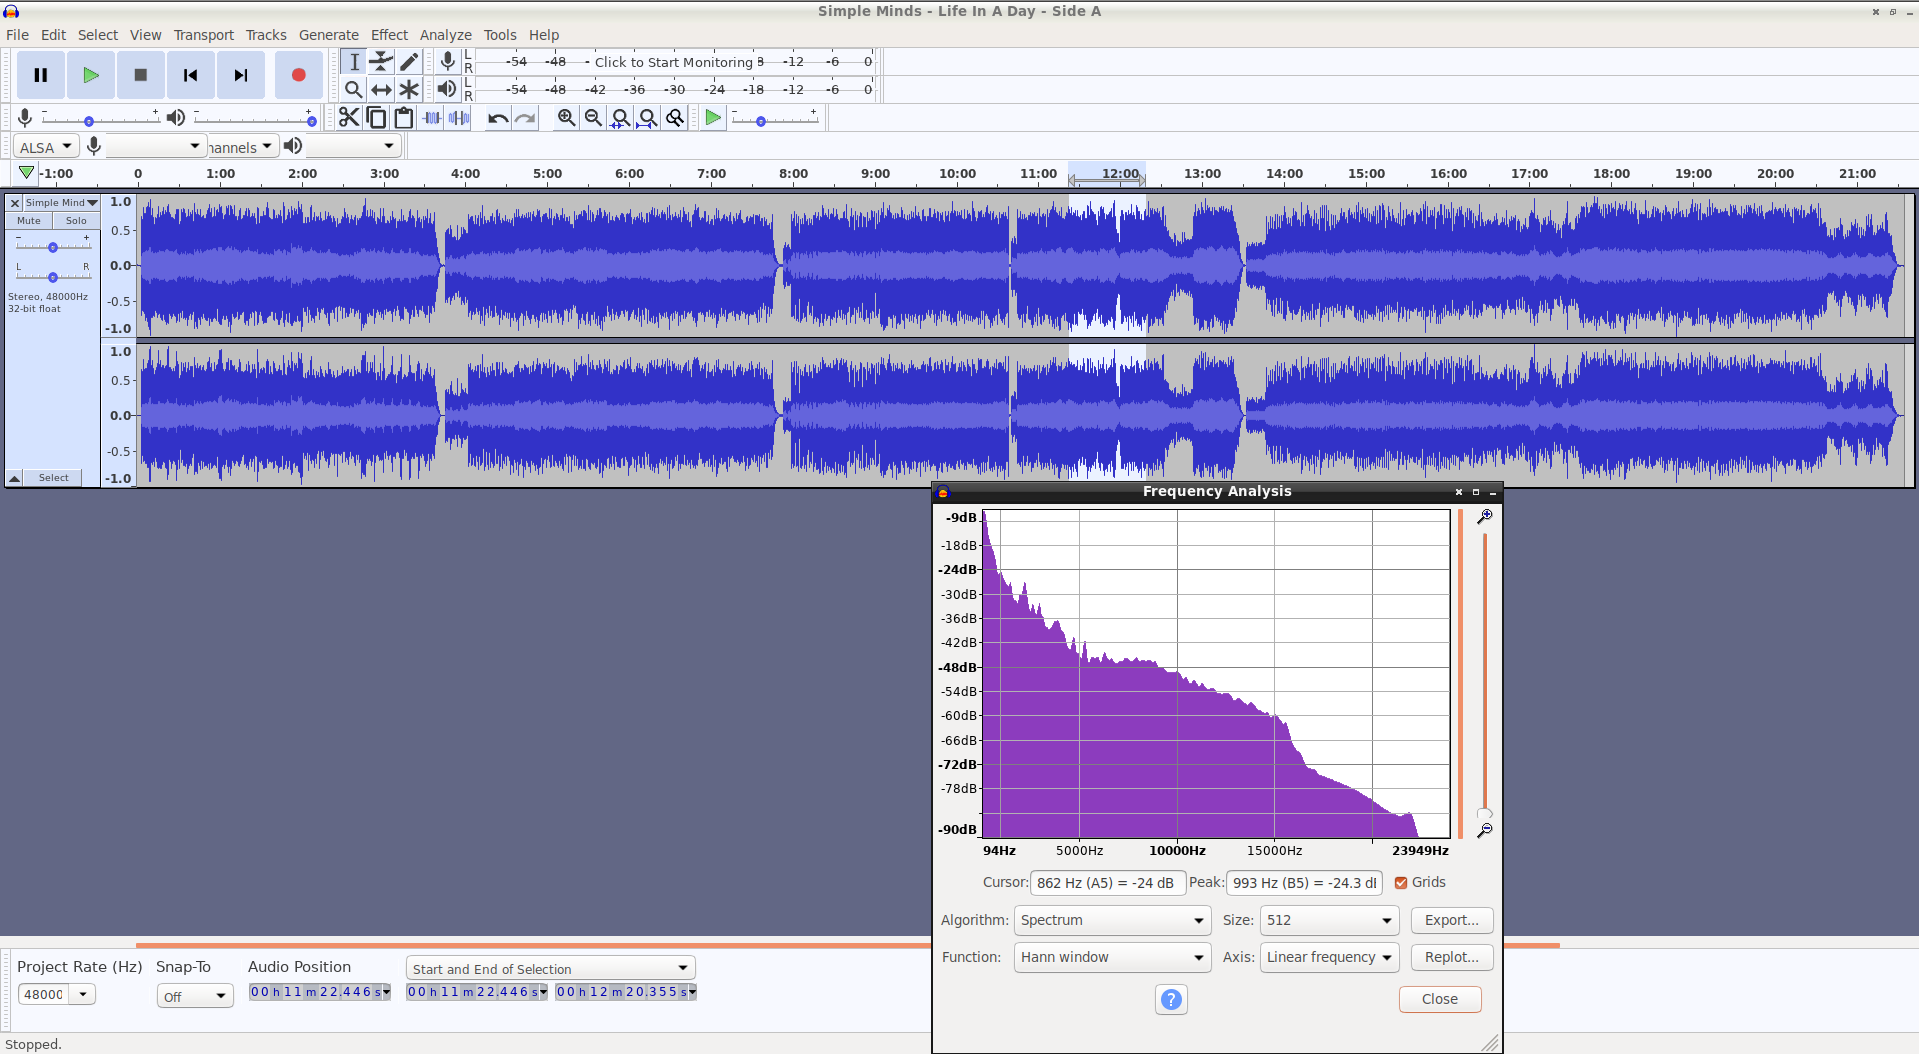Select the Selection (I-beam) tool
The height and width of the screenshot is (1054, 1919).
click(x=354, y=62)
